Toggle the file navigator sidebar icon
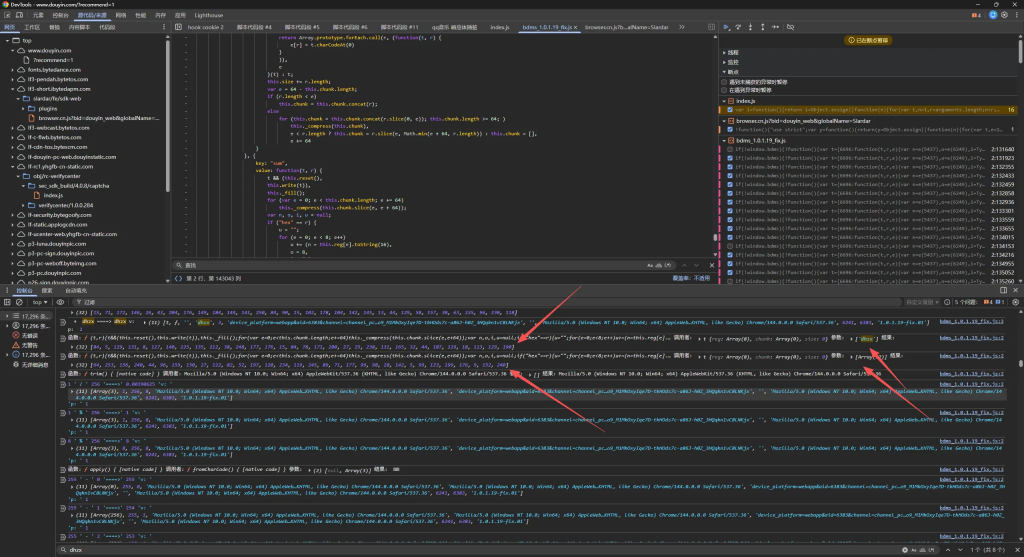Screen dimensions: 1024x557 pyautogui.click(x=178, y=27)
